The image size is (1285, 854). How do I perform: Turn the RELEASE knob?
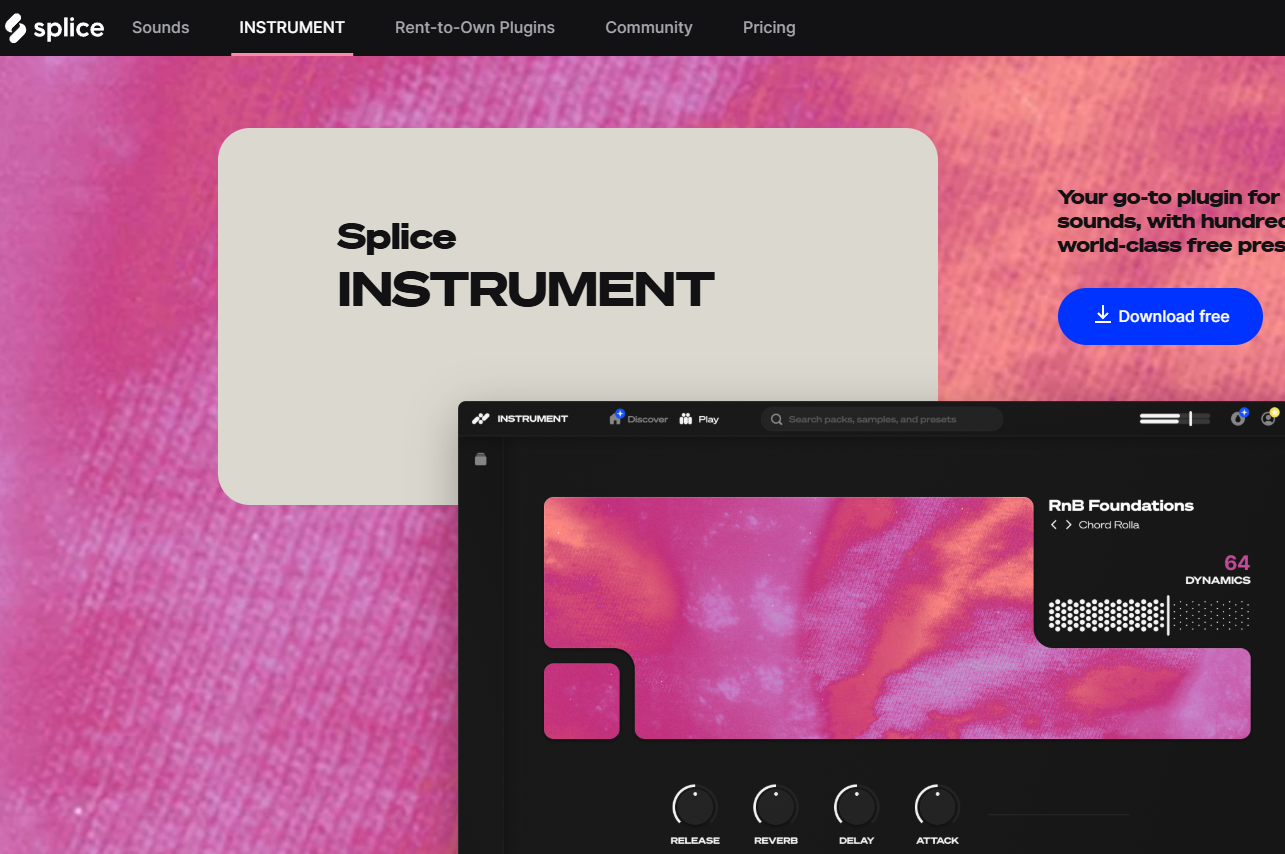point(694,804)
